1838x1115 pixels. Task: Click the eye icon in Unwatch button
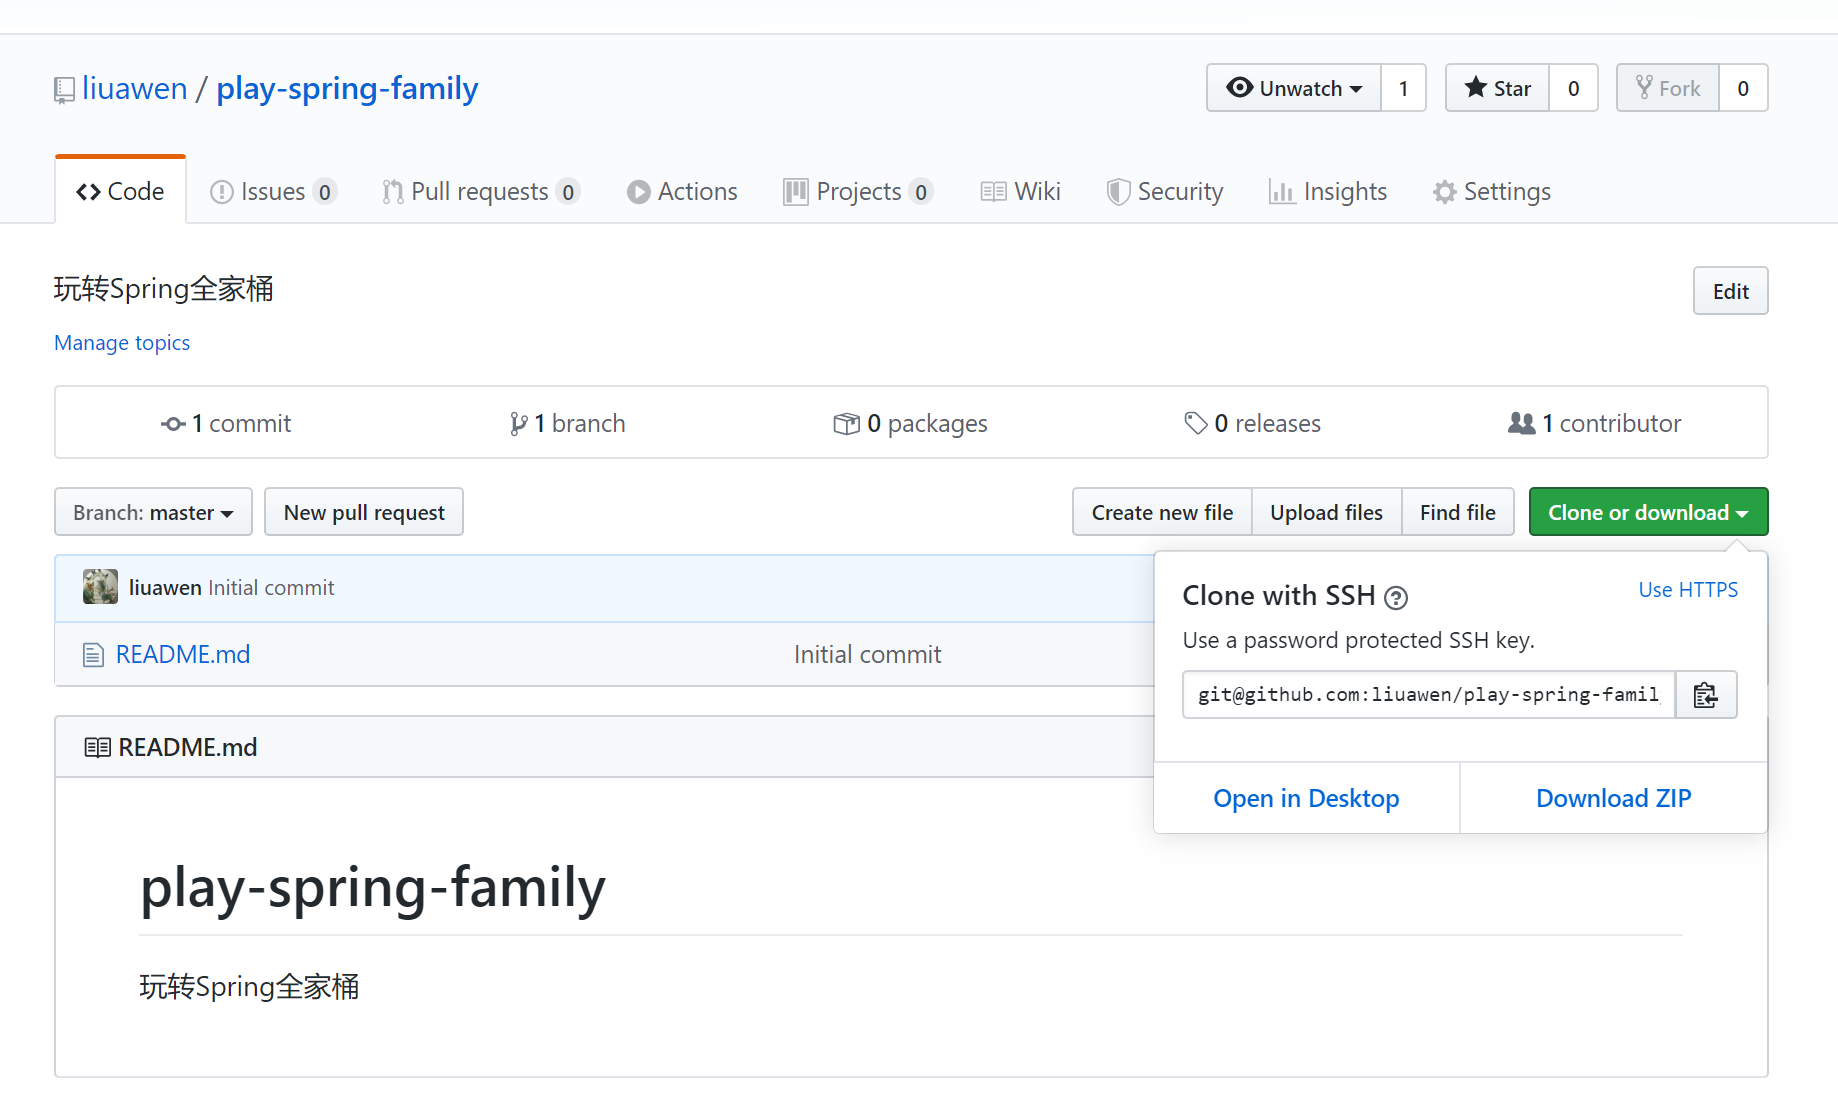1239,87
